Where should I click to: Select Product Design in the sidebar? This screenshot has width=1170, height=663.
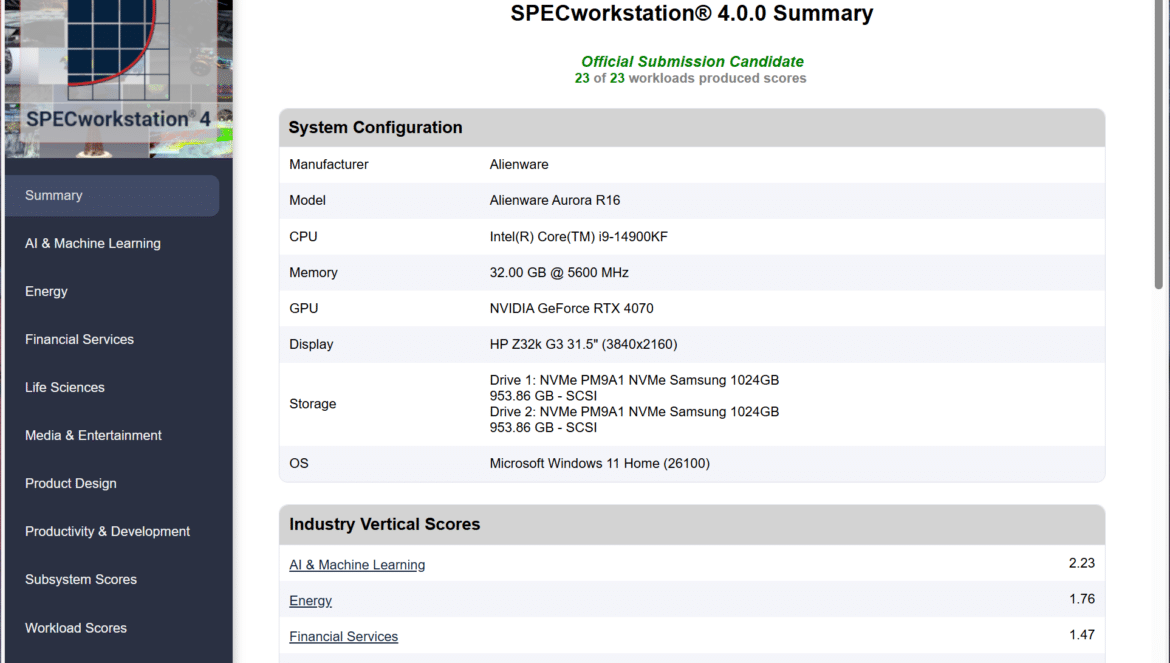click(71, 483)
